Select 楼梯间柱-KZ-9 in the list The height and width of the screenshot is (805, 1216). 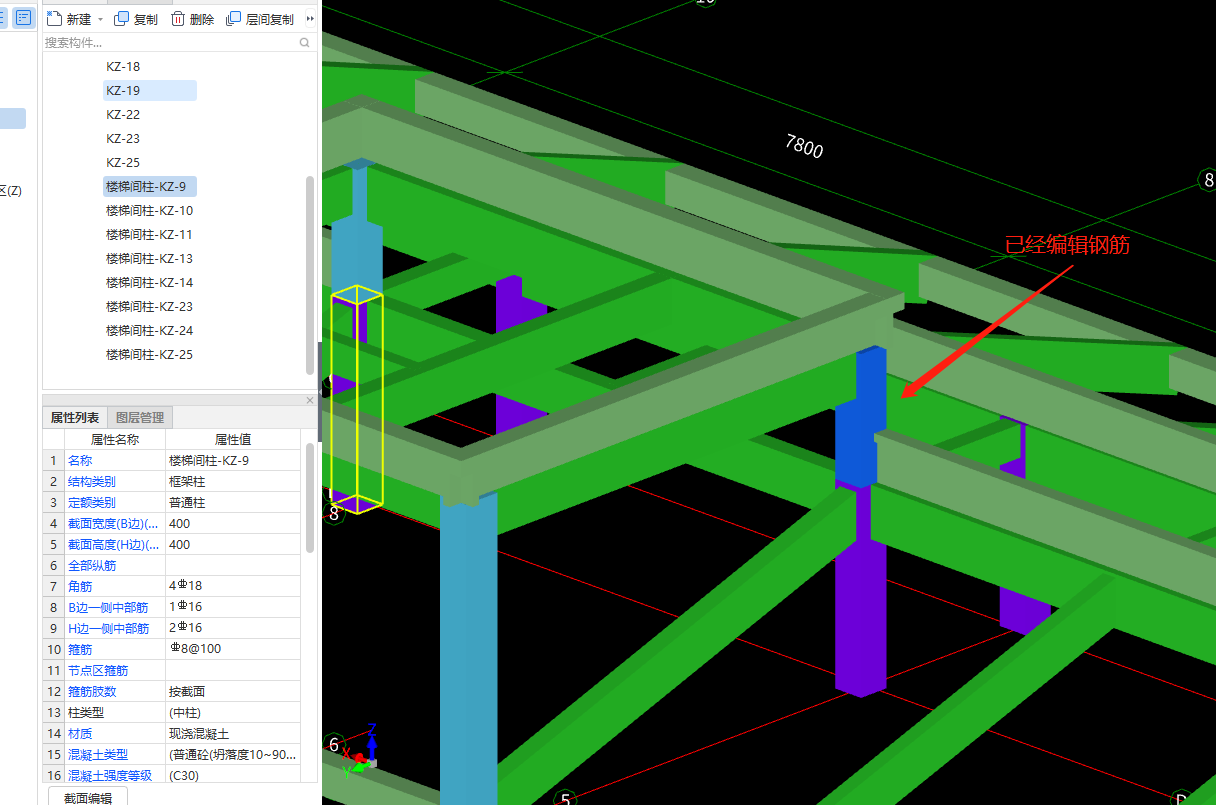click(149, 187)
